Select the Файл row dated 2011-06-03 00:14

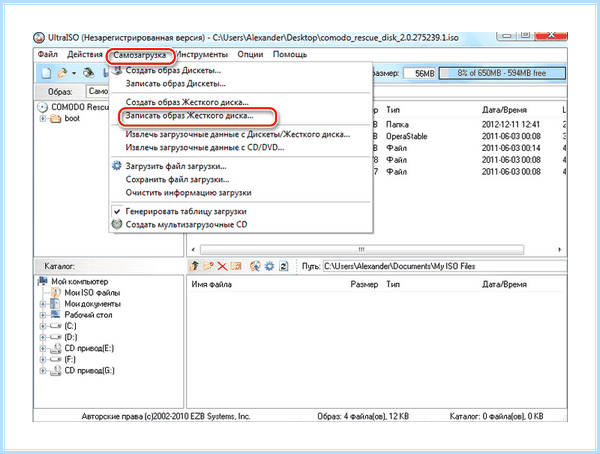470,148
